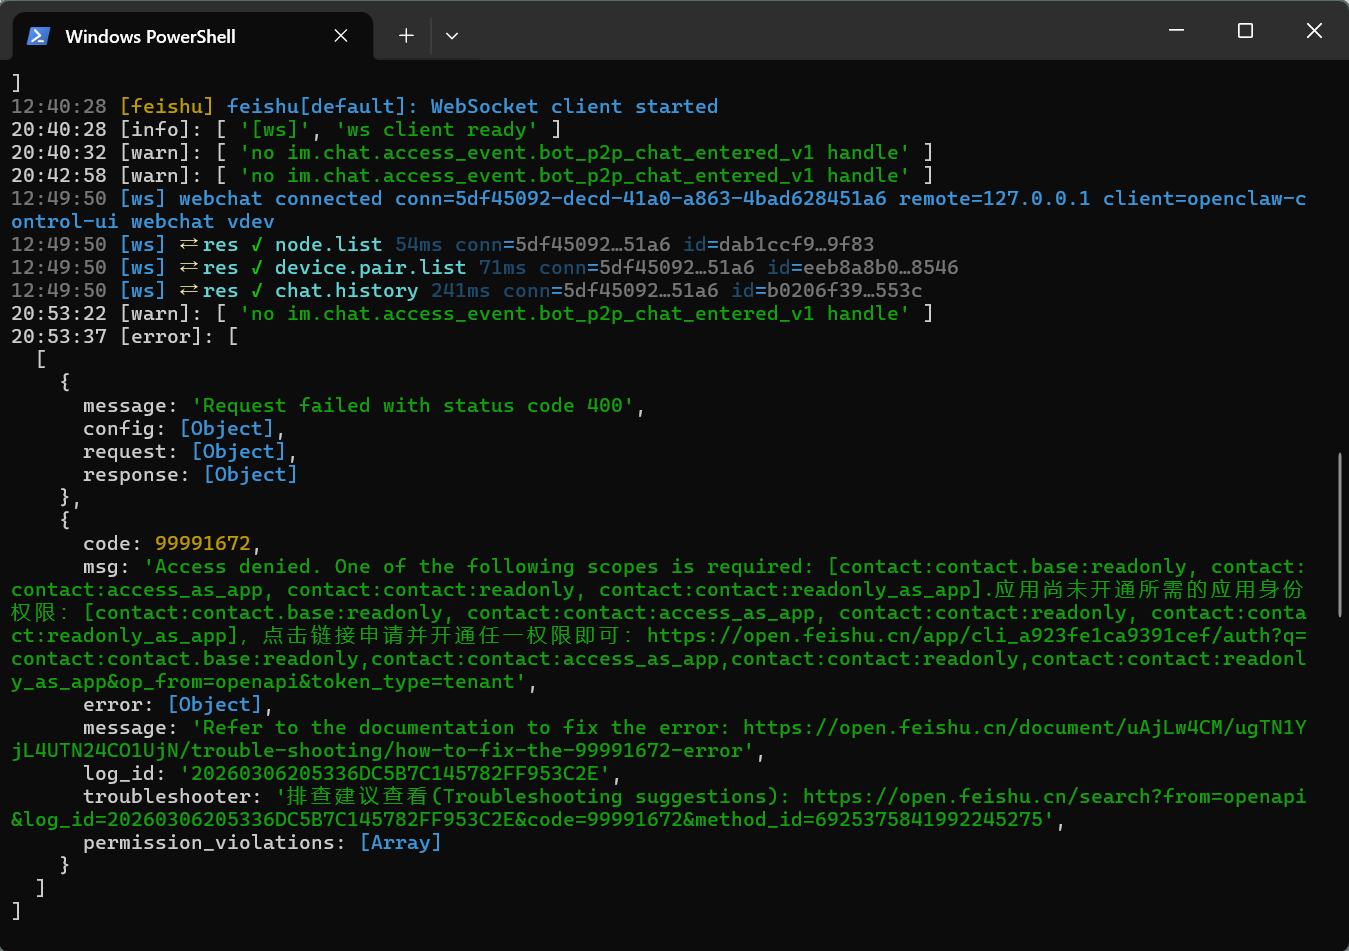
Task: Click the Chinese text 排查建议查看
Action: point(357,796)
